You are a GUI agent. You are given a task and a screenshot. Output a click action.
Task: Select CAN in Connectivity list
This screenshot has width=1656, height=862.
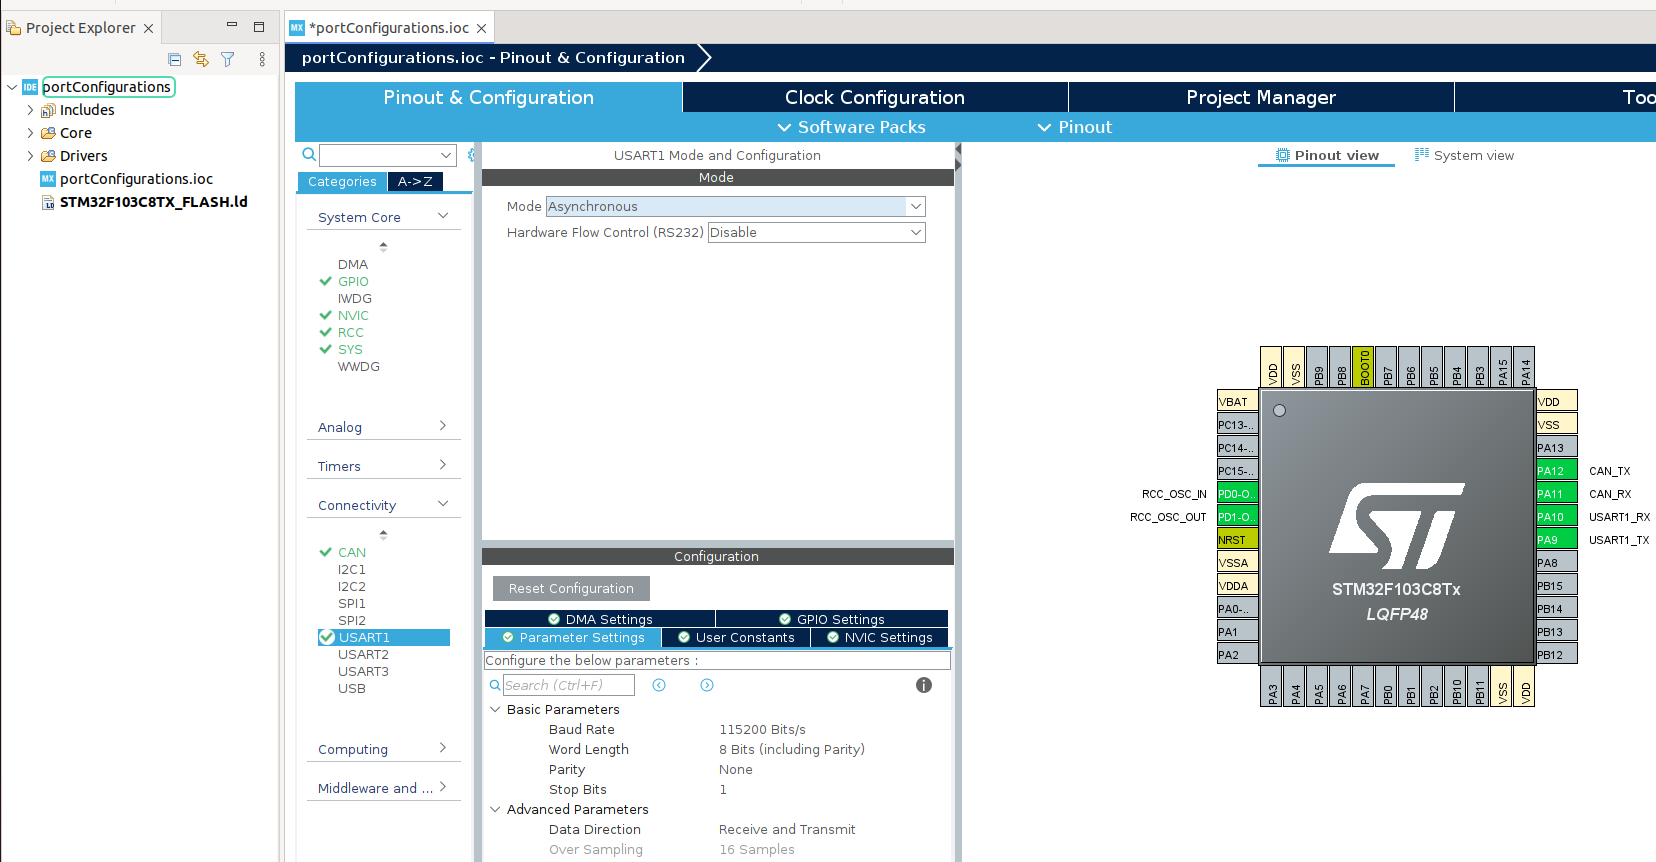352,553
